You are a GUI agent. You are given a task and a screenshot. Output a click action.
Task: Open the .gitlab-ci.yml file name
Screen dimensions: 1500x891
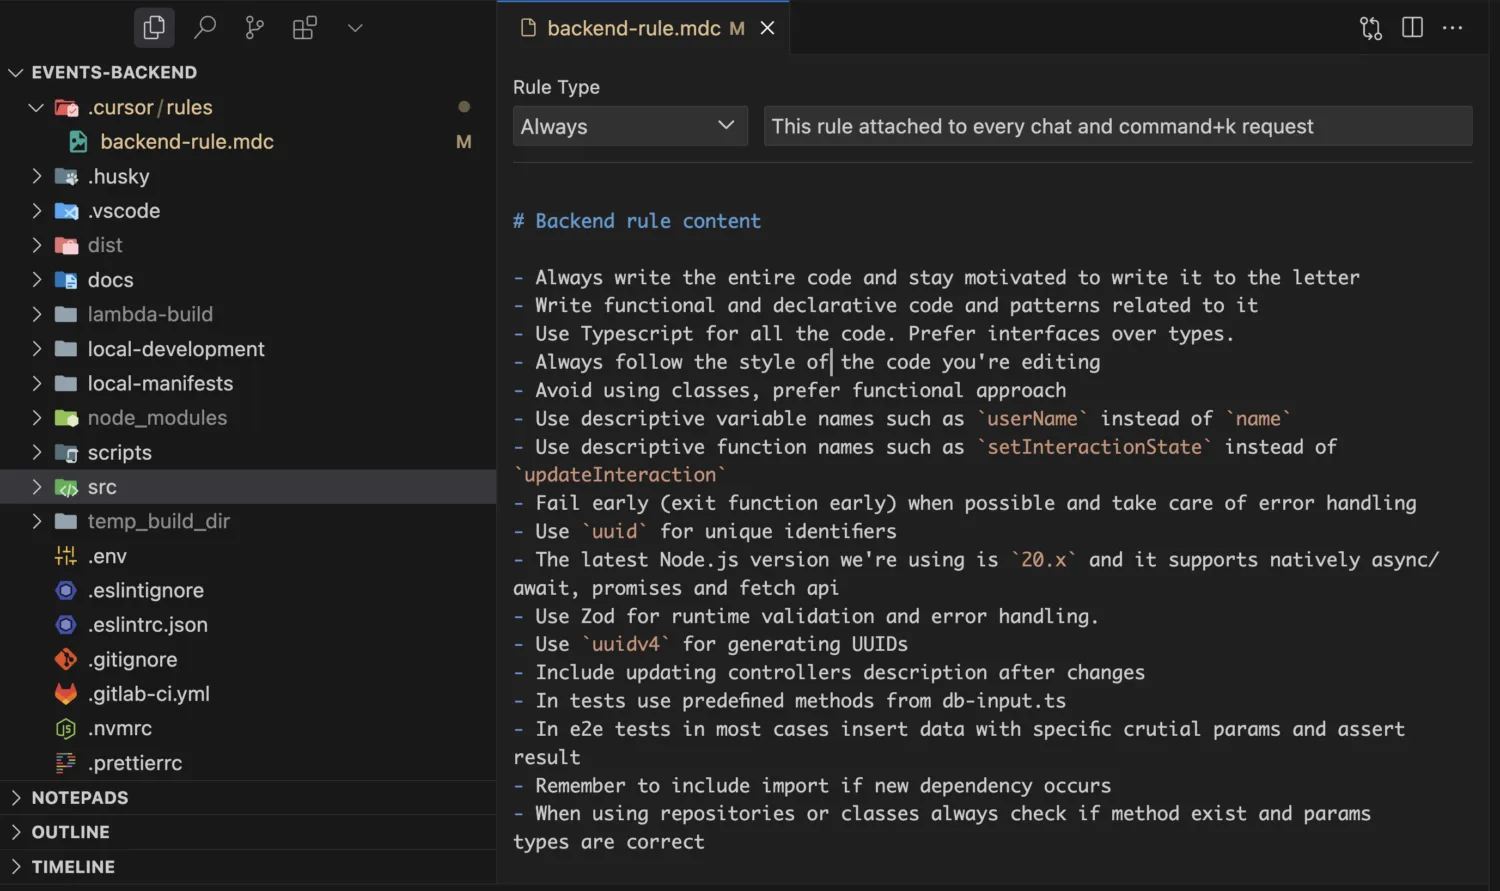tap(149, 694)
